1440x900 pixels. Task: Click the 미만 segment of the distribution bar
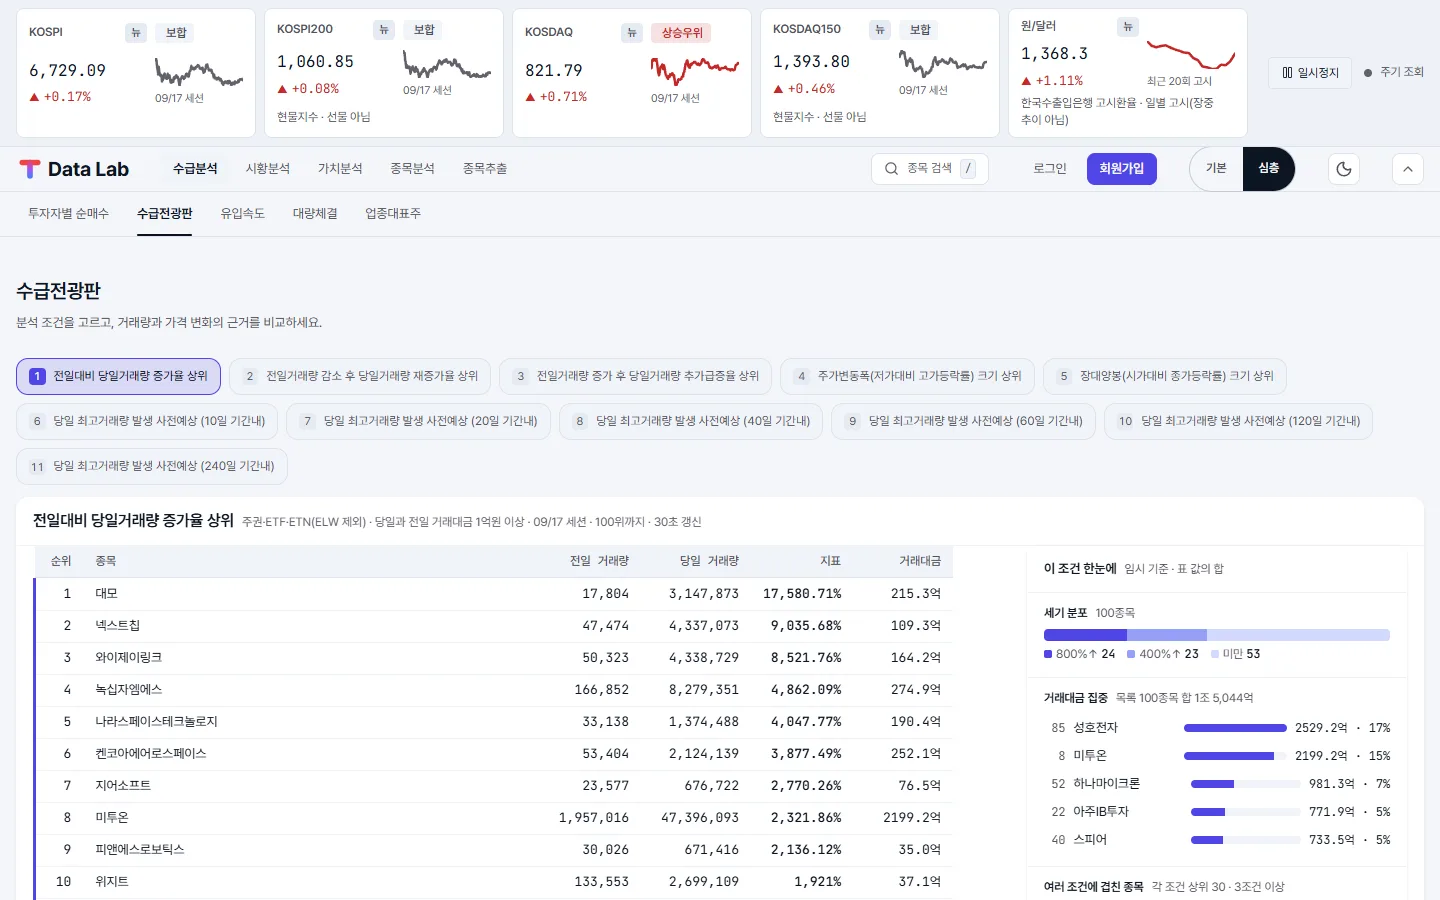pos(1298,635)
